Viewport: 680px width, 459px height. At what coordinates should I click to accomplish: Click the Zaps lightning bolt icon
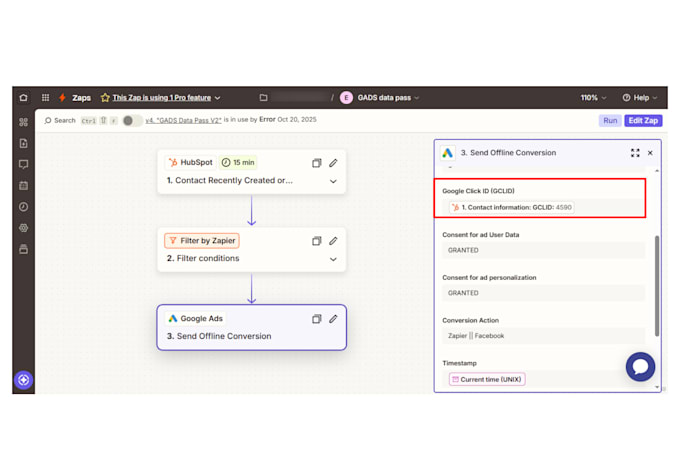(62, 98)
